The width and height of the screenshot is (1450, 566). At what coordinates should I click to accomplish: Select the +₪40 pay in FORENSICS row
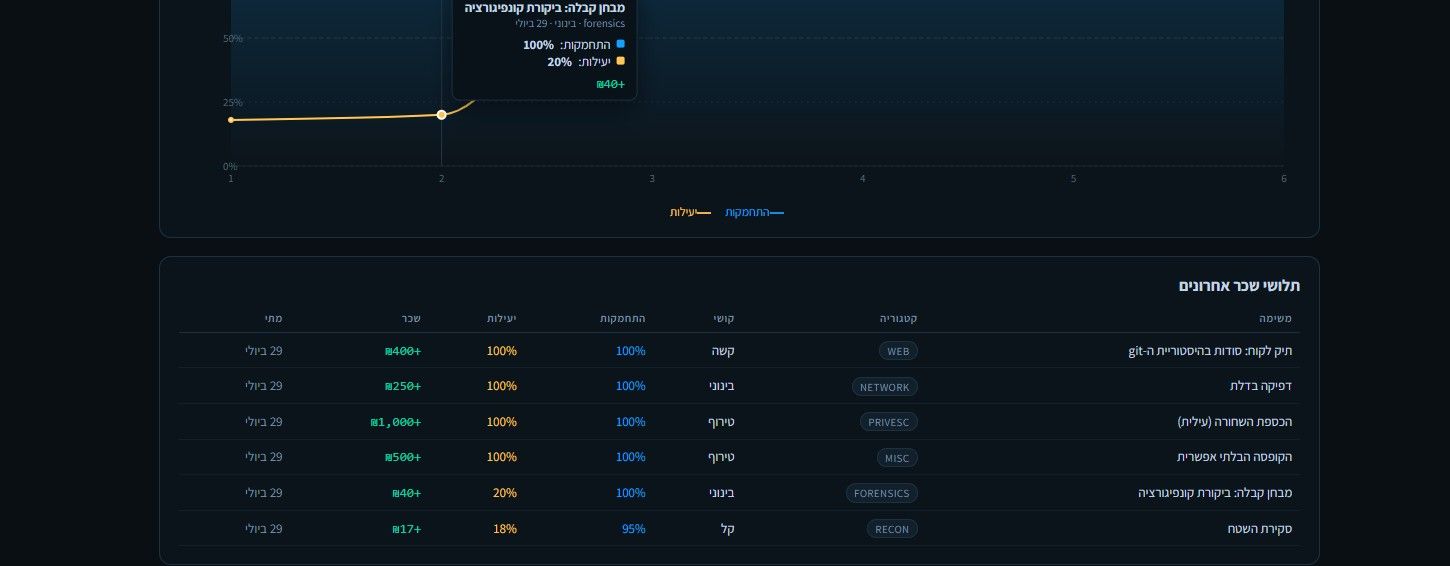coord(407,493)
